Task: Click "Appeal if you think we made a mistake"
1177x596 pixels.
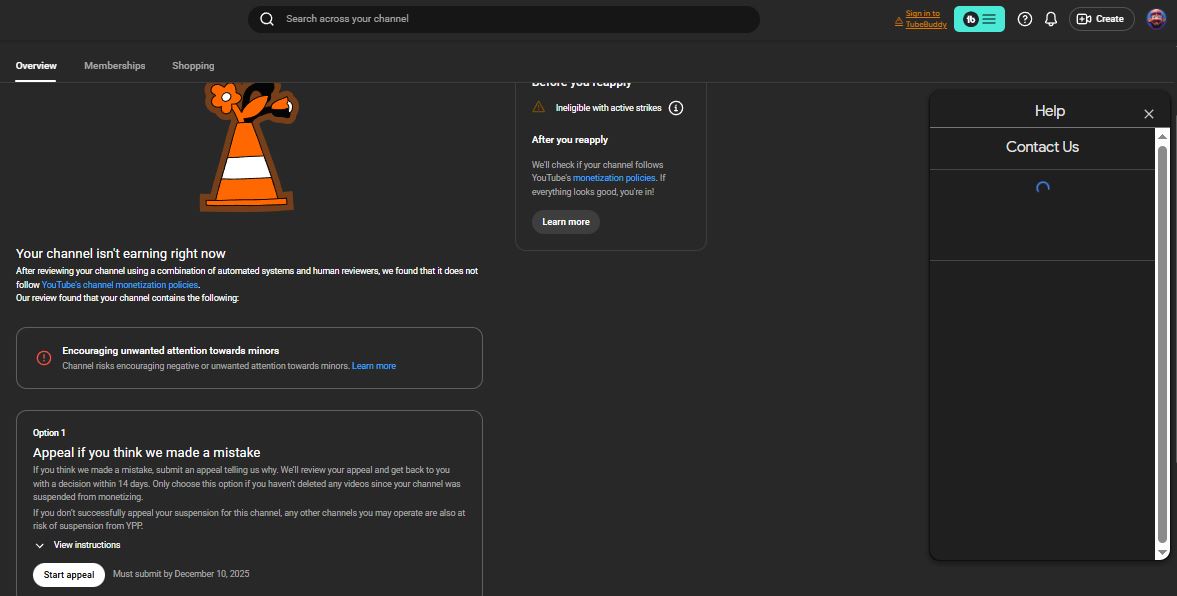Action: point(146,453)
